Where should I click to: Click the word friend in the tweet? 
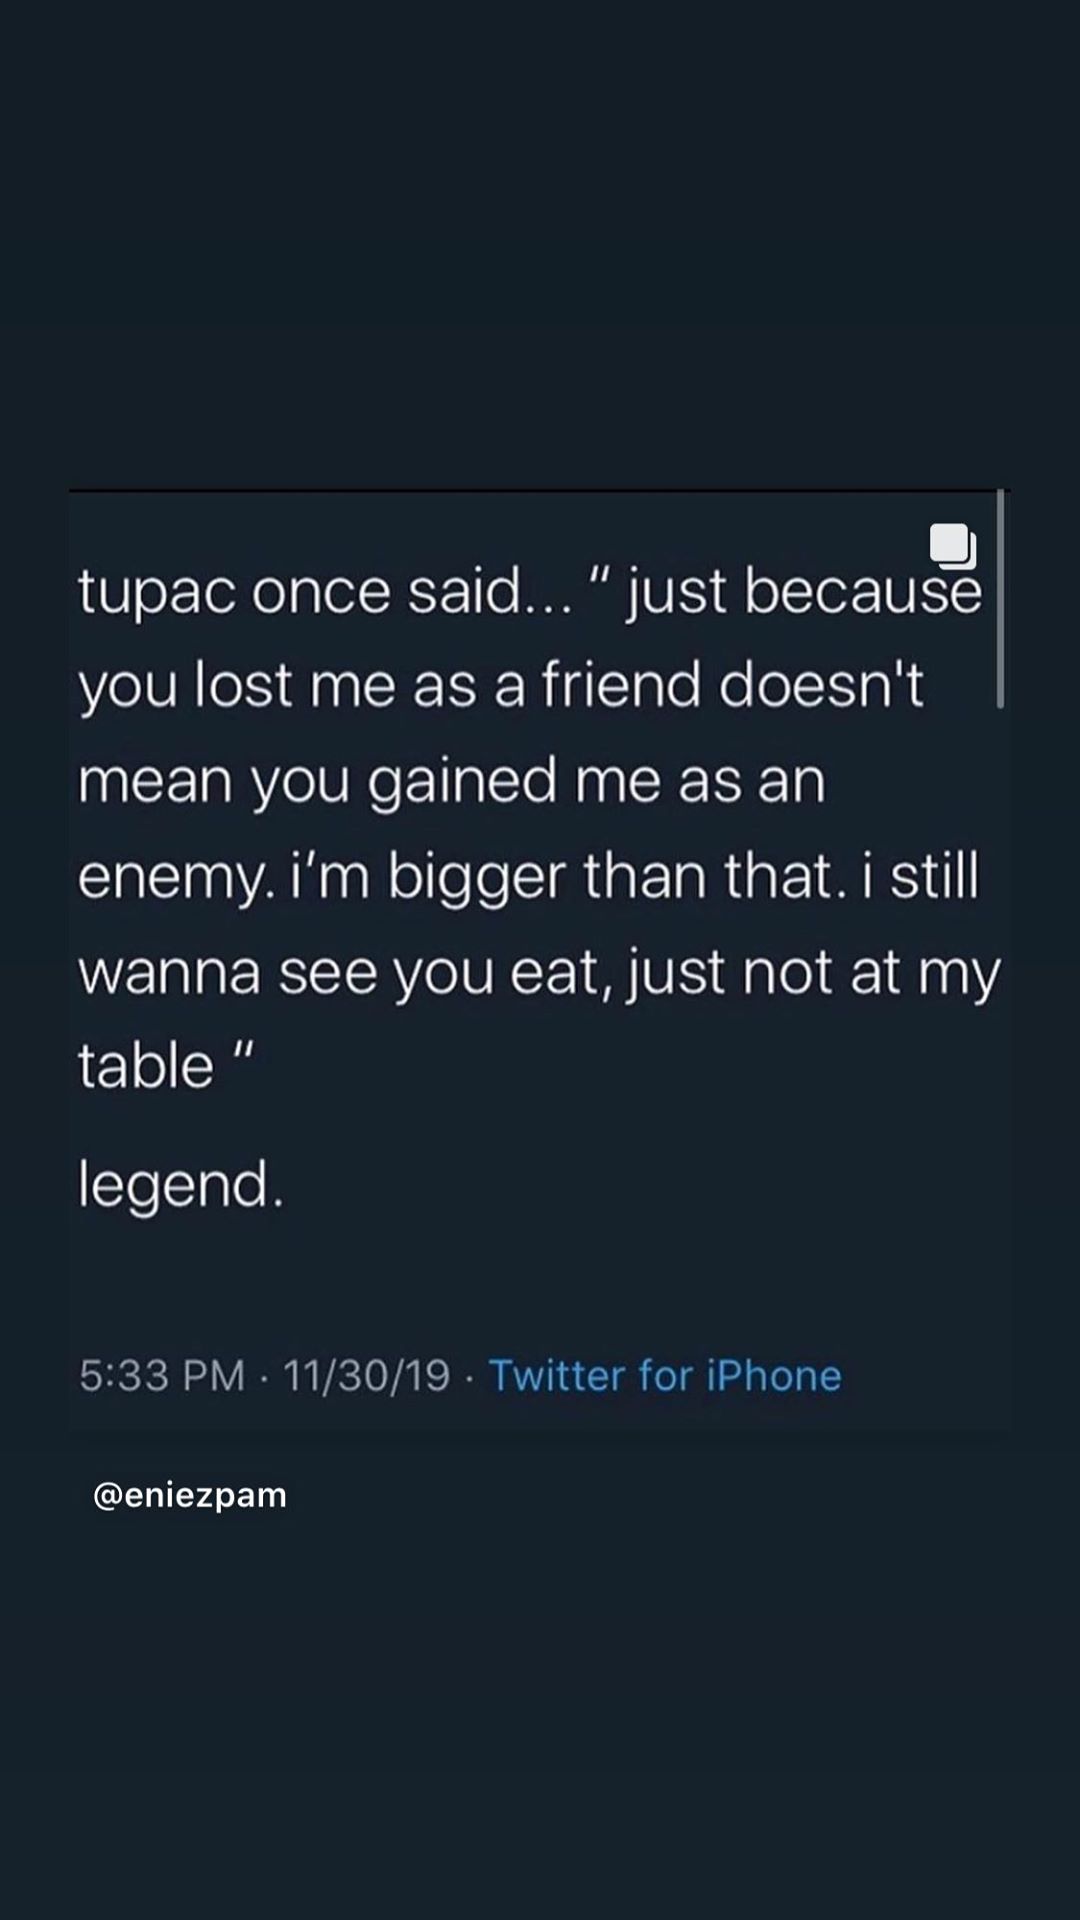pos(620,685)
